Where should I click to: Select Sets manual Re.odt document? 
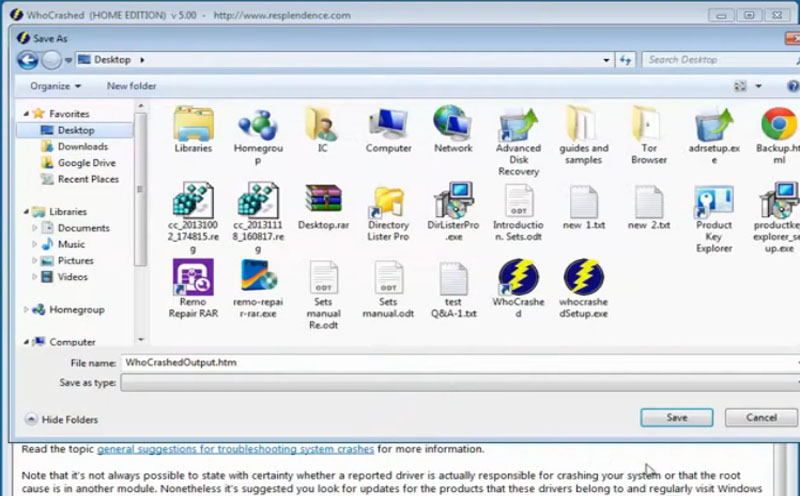(323, 295)
